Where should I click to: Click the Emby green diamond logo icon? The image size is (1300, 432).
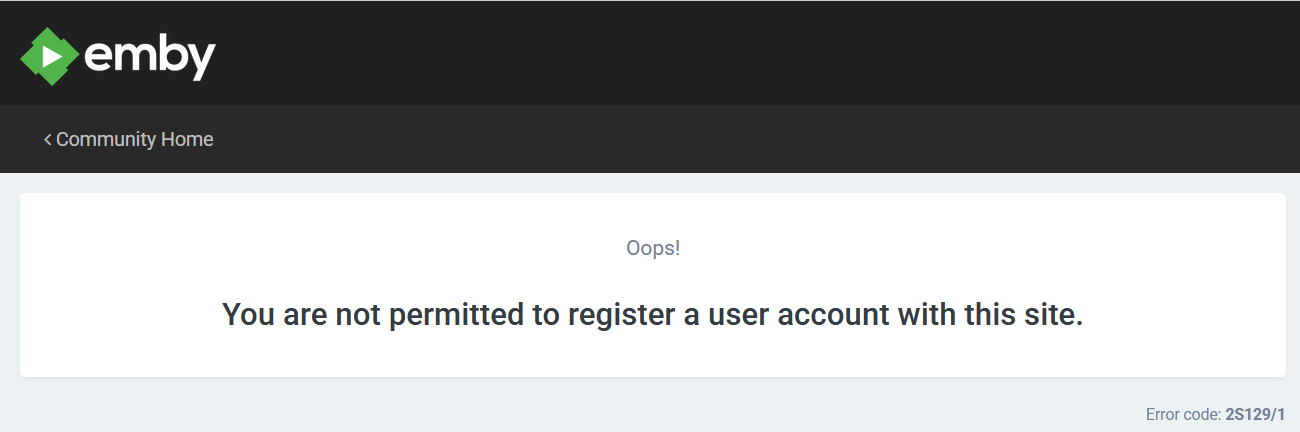click(x=49, y=55)
